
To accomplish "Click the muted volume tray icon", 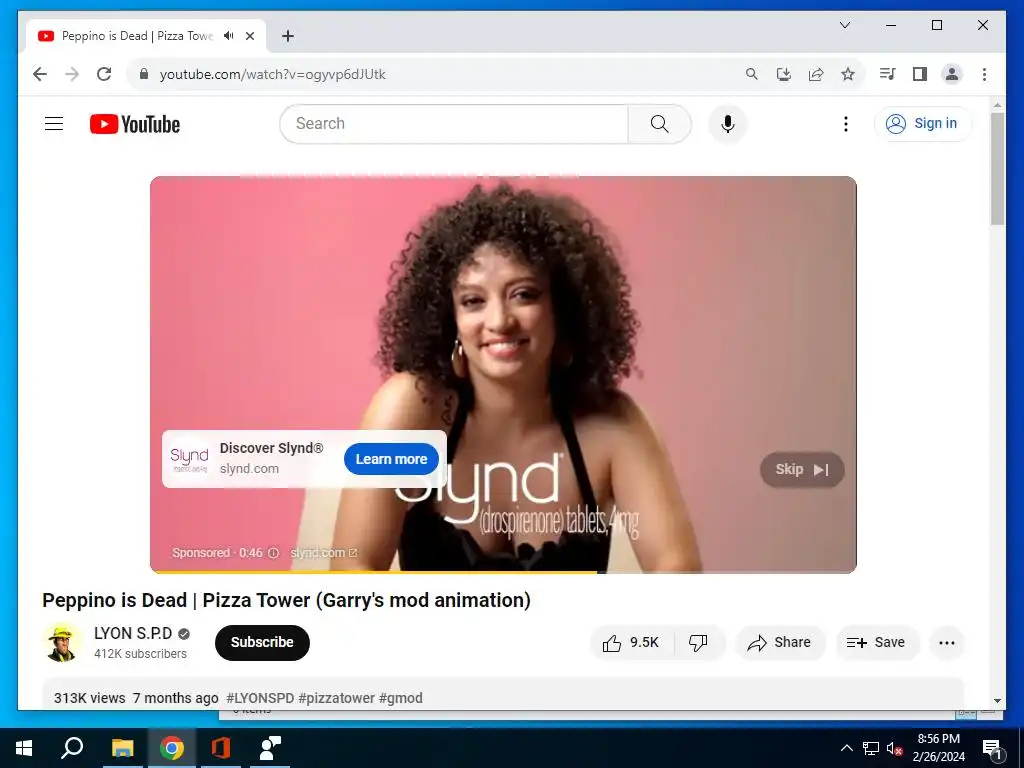I will (895, 748).
